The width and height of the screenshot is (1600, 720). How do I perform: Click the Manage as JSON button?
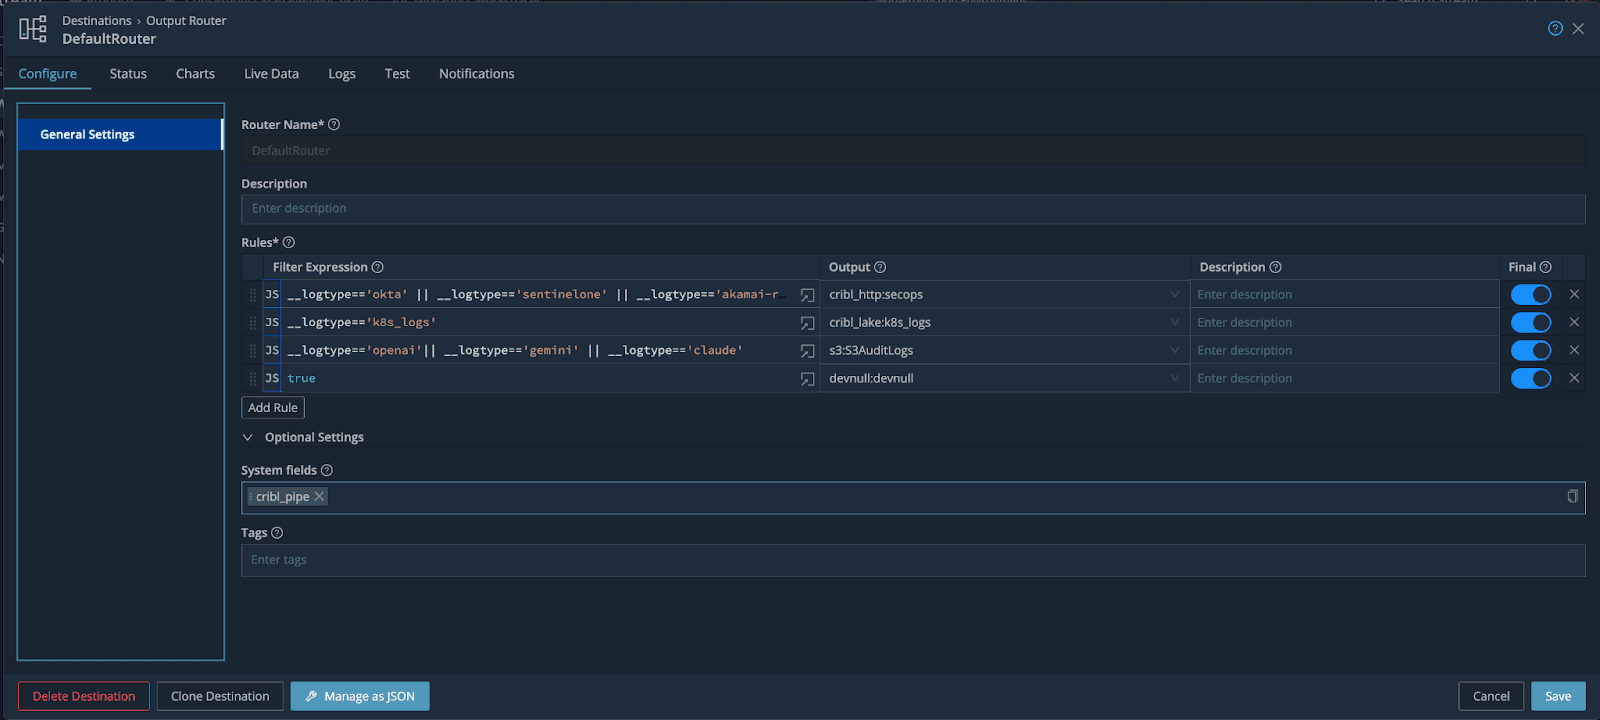360,696
